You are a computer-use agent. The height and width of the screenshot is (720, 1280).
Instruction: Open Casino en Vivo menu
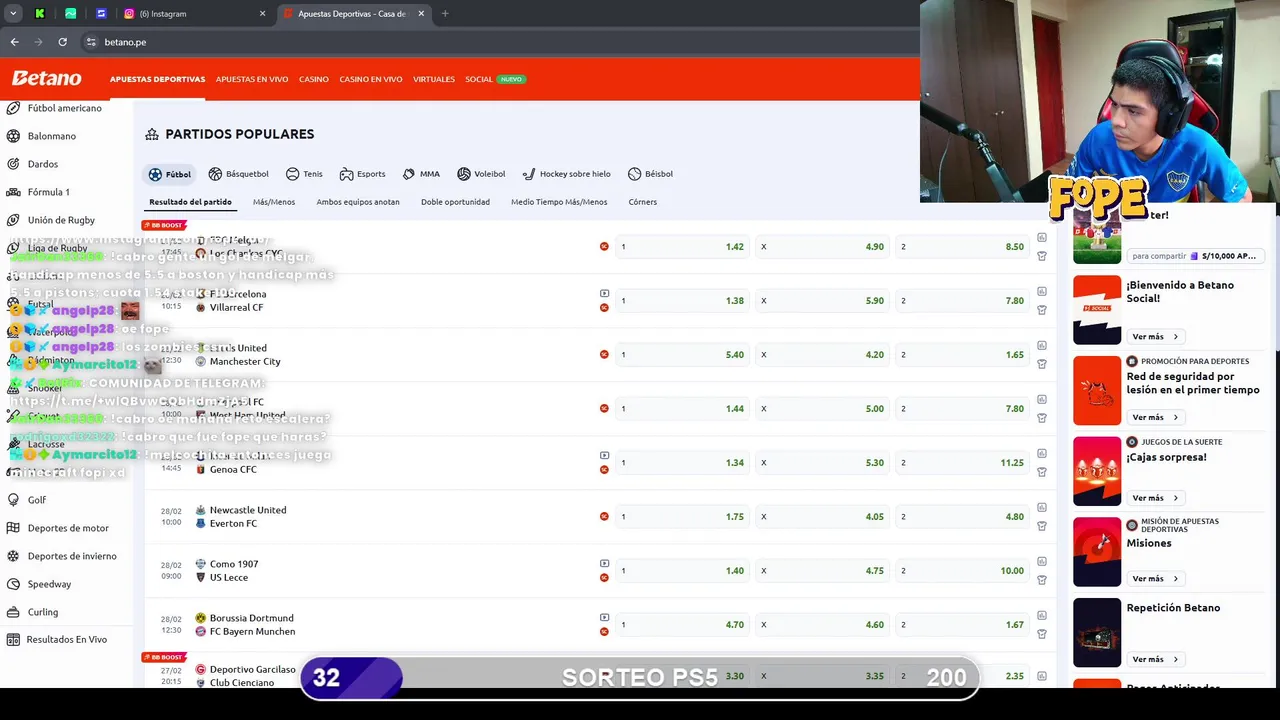coord(370,79)
